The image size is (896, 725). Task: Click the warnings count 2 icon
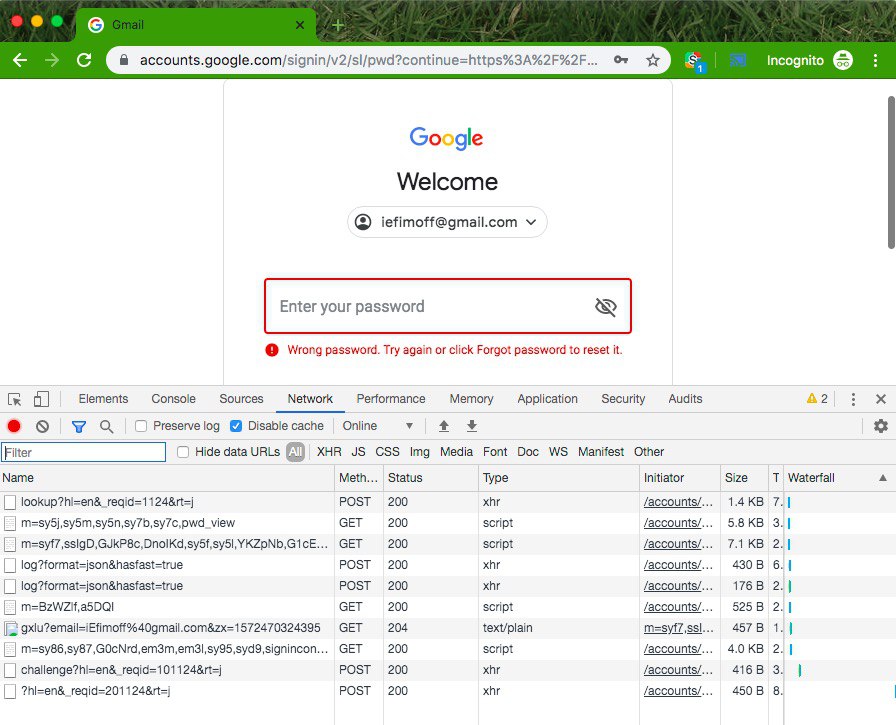pyautogui.click(x=817, y=399)
